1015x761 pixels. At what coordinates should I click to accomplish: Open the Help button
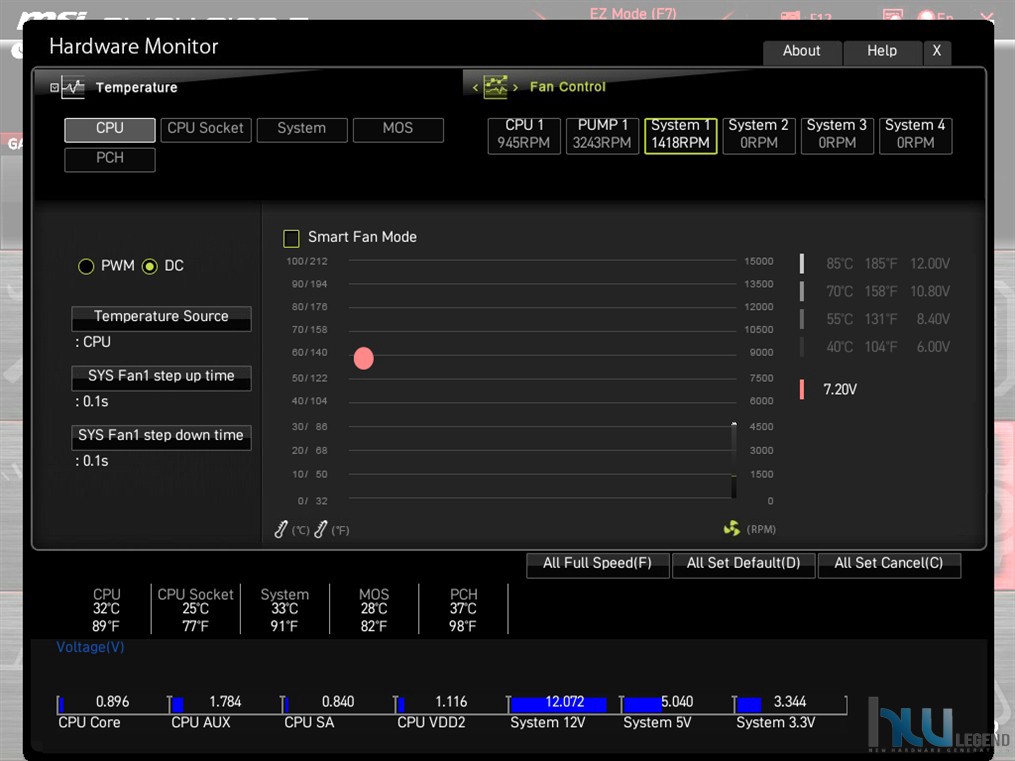click(882, 52)
